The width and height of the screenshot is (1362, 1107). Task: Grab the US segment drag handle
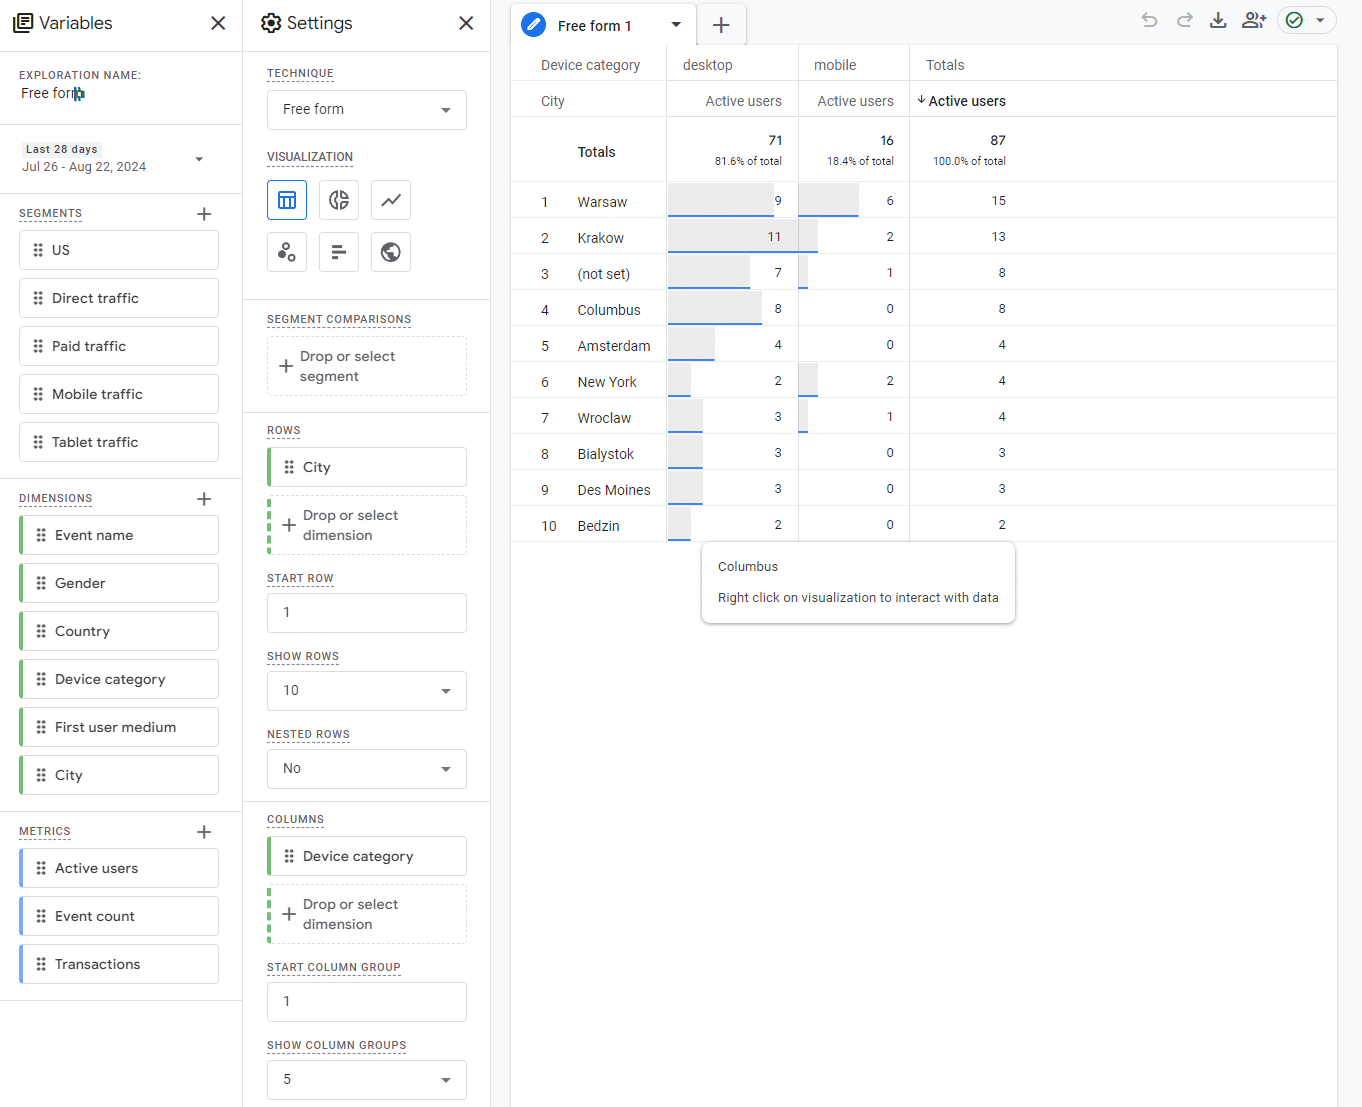coord(38,250)
